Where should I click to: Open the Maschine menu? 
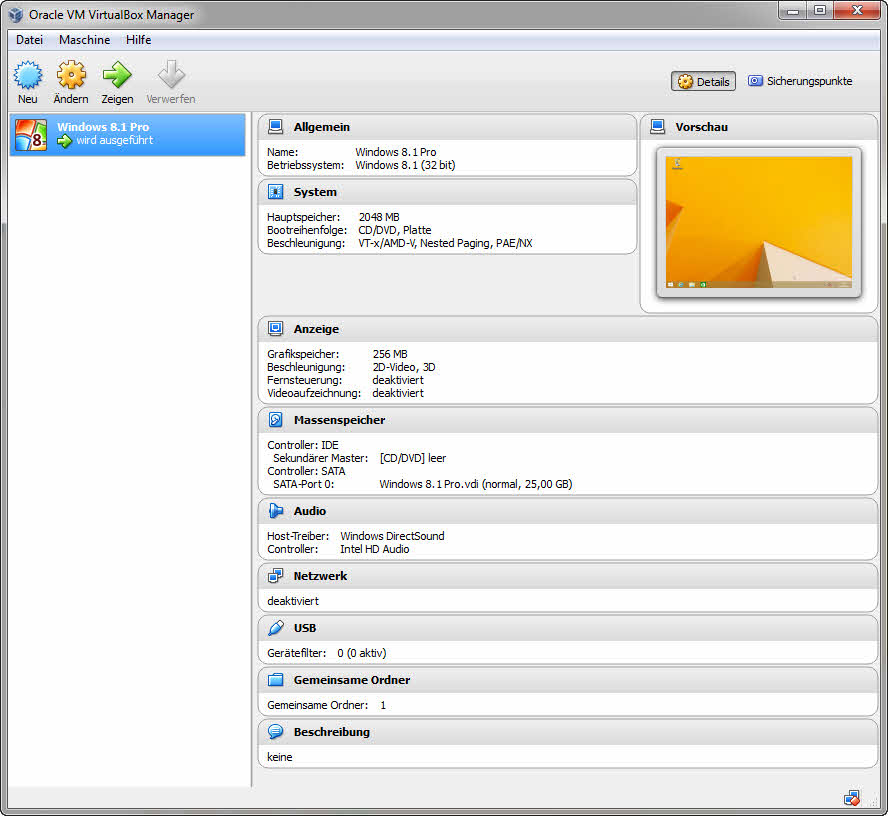tap(84, 40)
